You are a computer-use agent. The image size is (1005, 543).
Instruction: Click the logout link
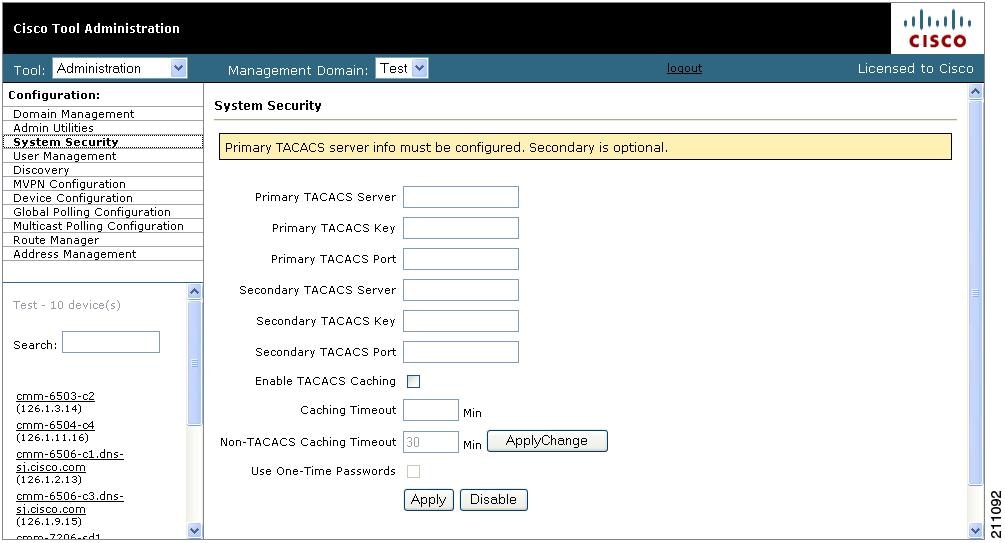[x=684, y=69]
